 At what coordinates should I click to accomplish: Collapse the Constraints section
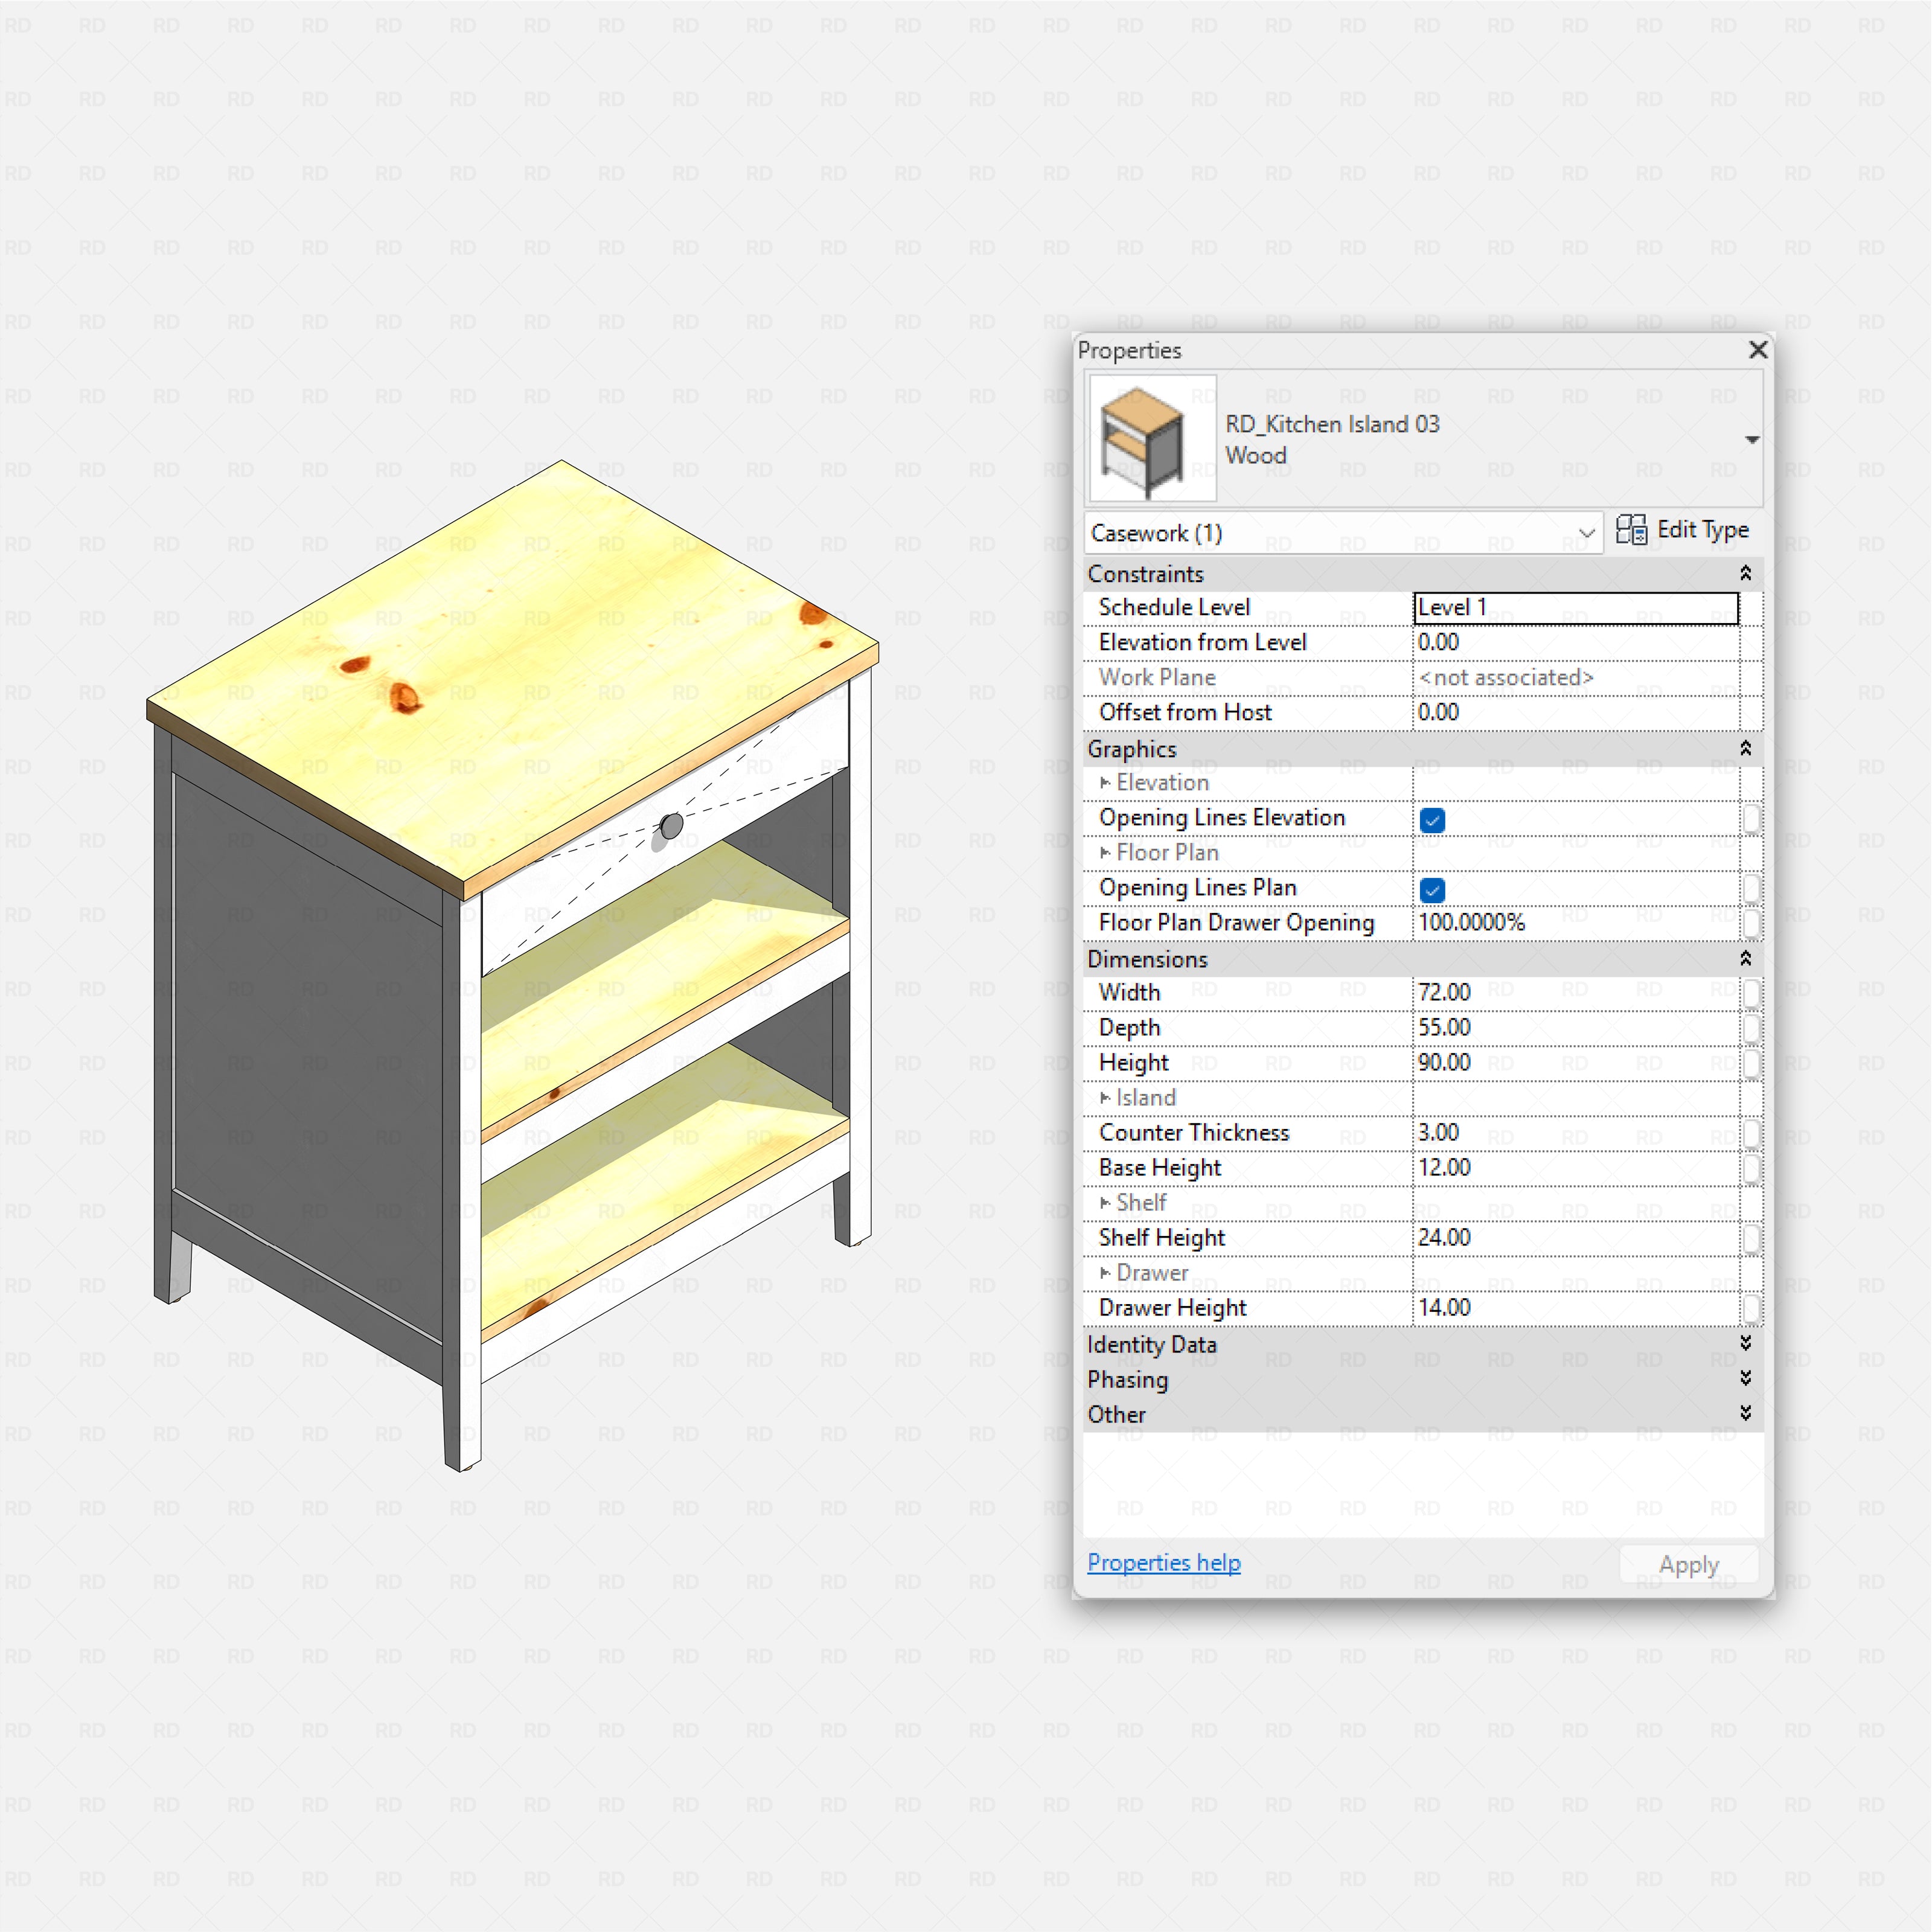(1746, 573)
